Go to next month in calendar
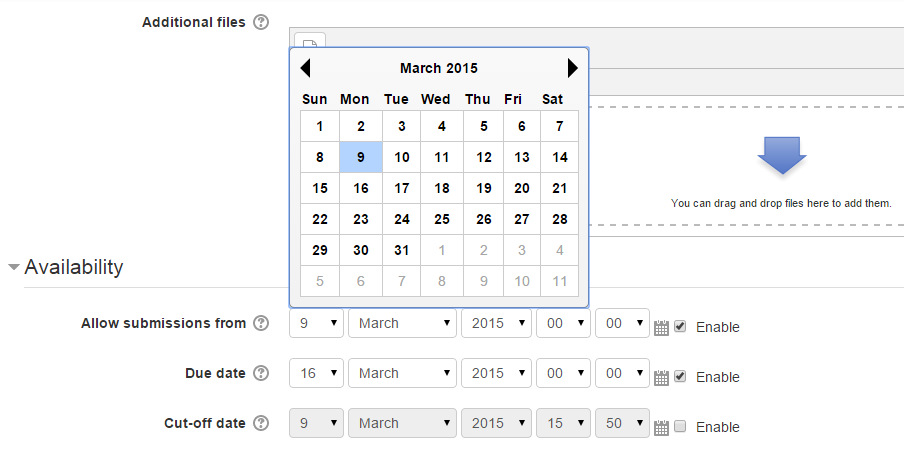Viewport: 904px width, 452px height. click(x=572, y=68)
